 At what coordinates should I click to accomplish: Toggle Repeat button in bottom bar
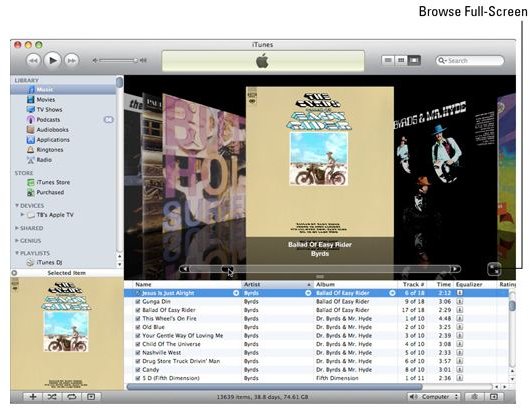(x=71, y=397)
